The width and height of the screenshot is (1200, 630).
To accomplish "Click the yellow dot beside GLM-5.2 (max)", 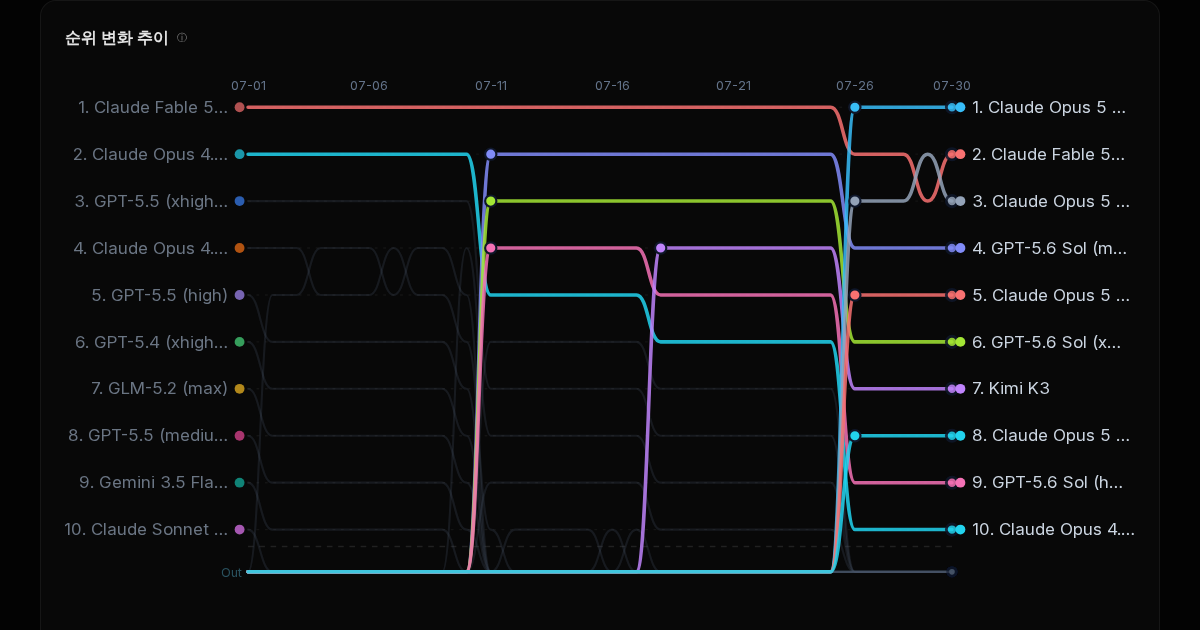I will tap(239, 388).
